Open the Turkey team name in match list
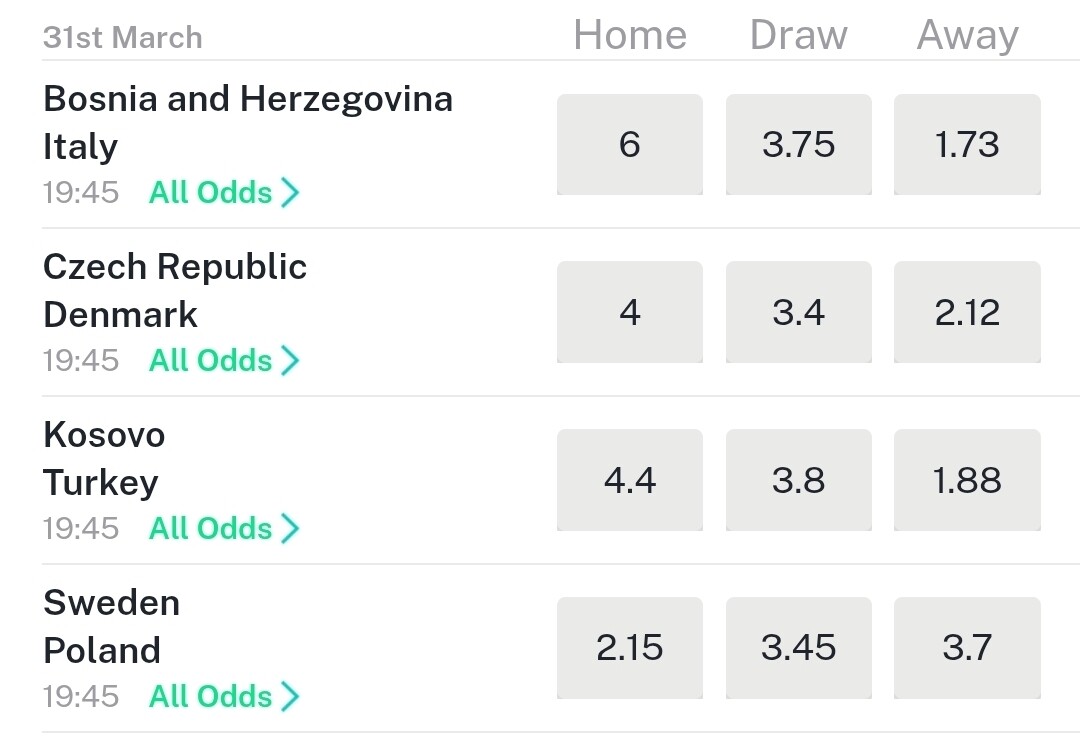Image resolution: width=1080 pixels, height=752 pixels. 100,483
